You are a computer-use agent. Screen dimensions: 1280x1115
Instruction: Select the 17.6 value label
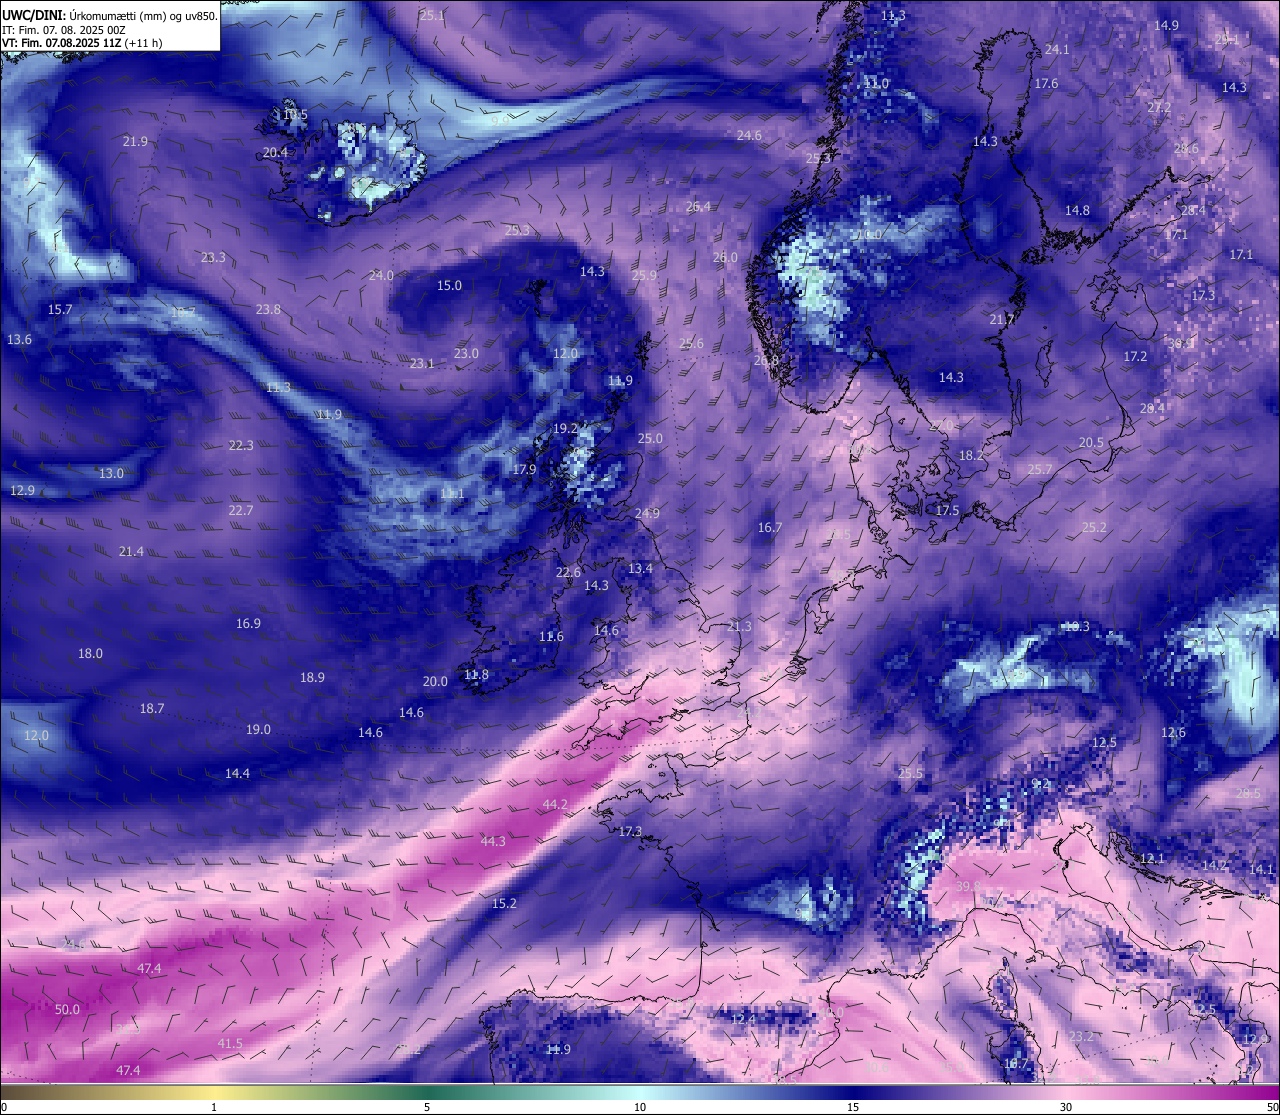point(1046,84)
